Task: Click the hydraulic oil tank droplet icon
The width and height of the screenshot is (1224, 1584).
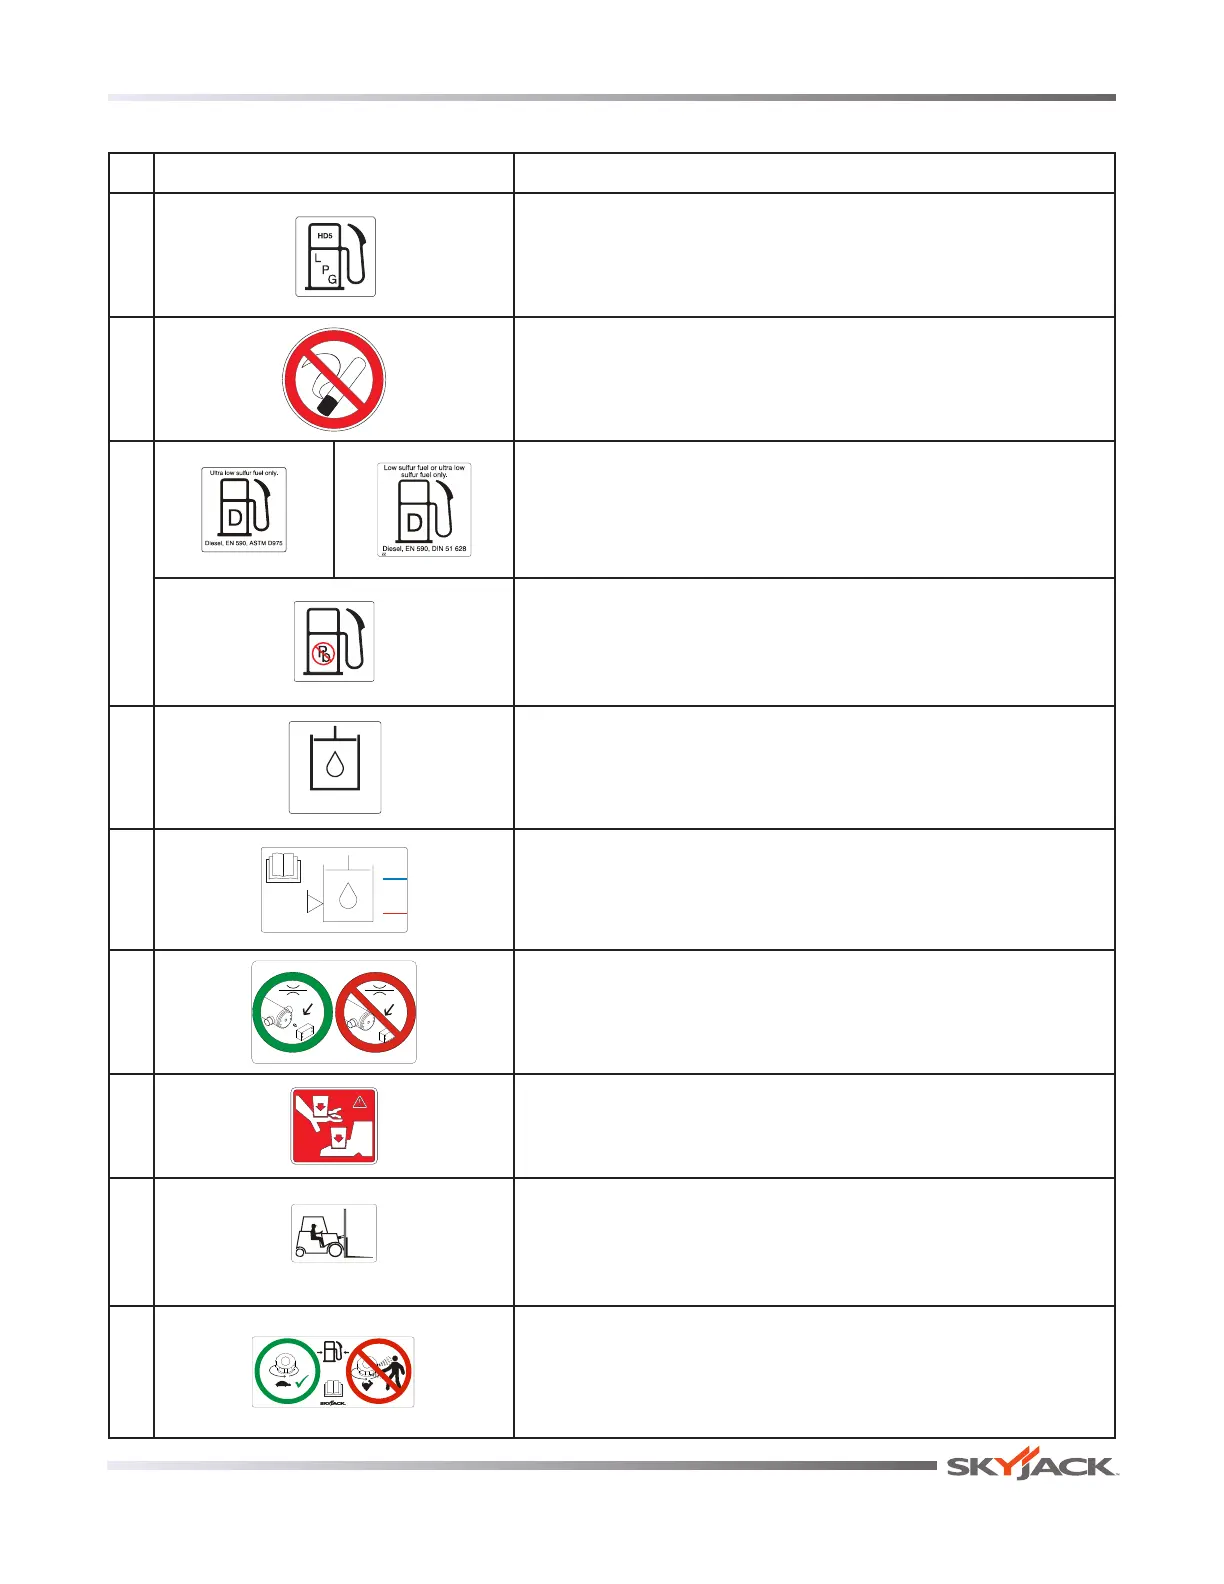Action: [335, 767]
